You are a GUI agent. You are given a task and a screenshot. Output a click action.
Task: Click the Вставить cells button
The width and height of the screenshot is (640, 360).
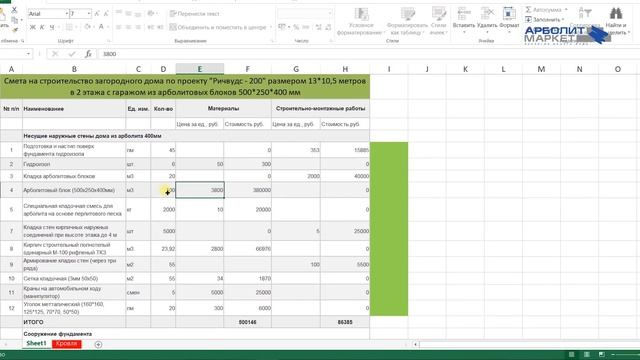point(464,19)
